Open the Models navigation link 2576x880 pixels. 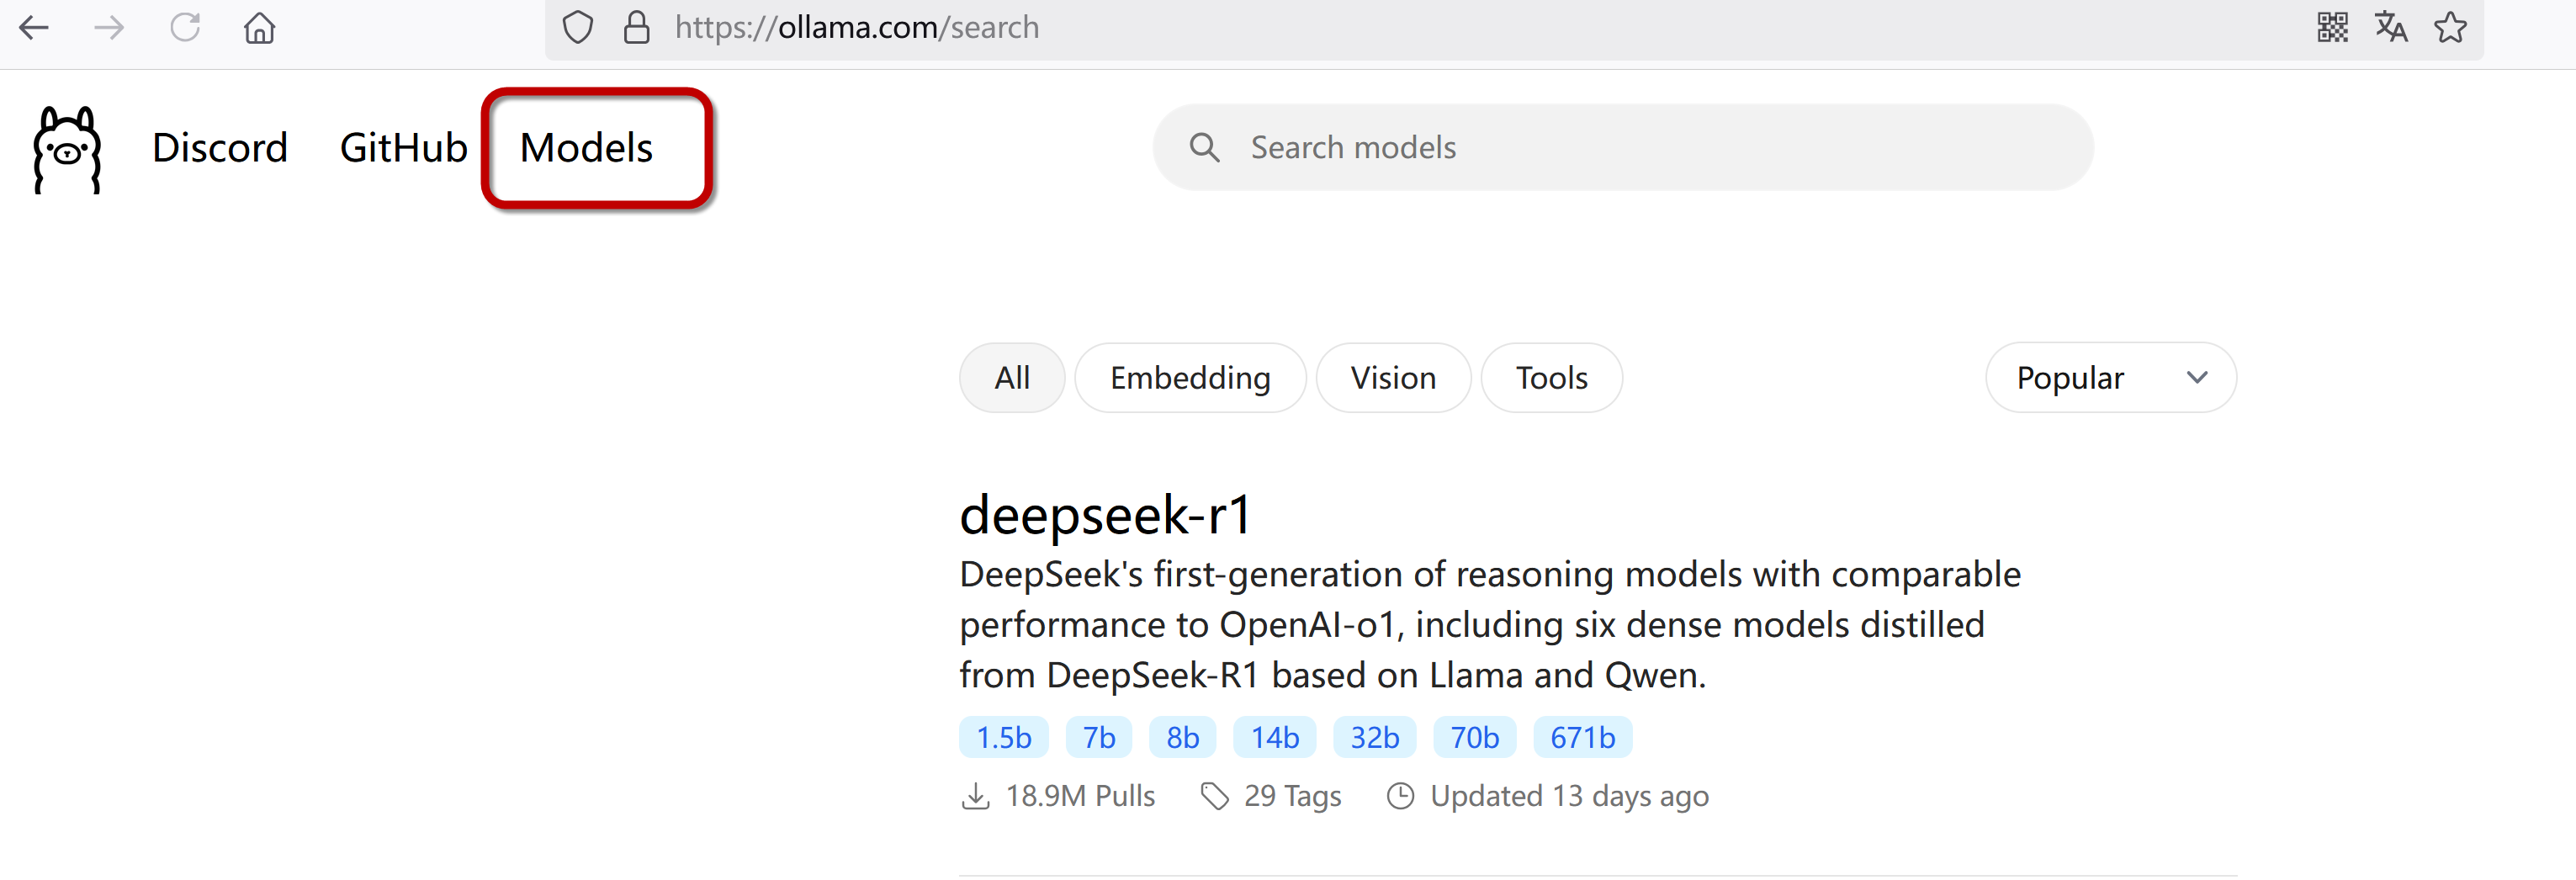click(586, 148)
